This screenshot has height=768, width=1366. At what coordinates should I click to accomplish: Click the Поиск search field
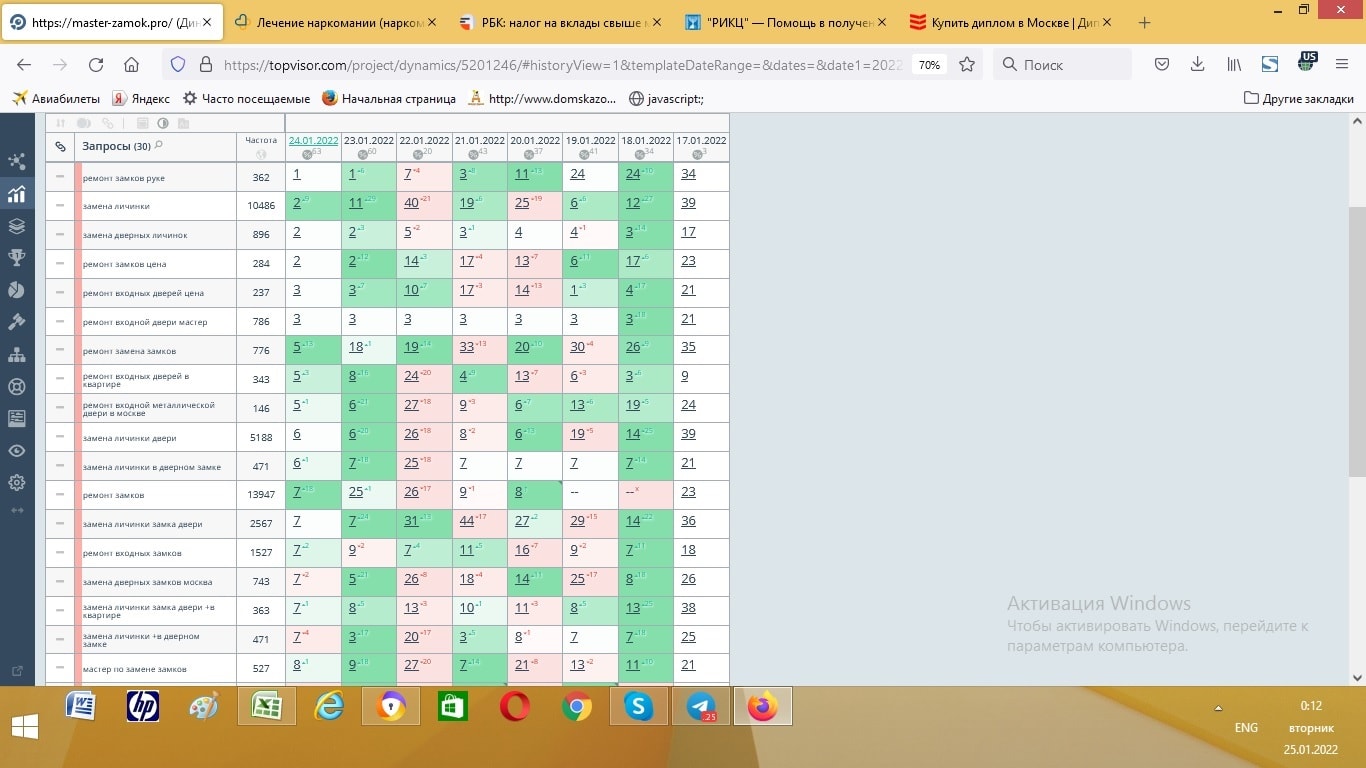(1062, 64)
